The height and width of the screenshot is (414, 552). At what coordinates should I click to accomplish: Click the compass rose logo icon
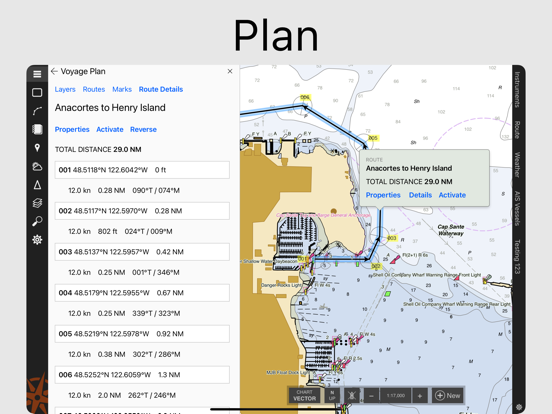(37, 394)
